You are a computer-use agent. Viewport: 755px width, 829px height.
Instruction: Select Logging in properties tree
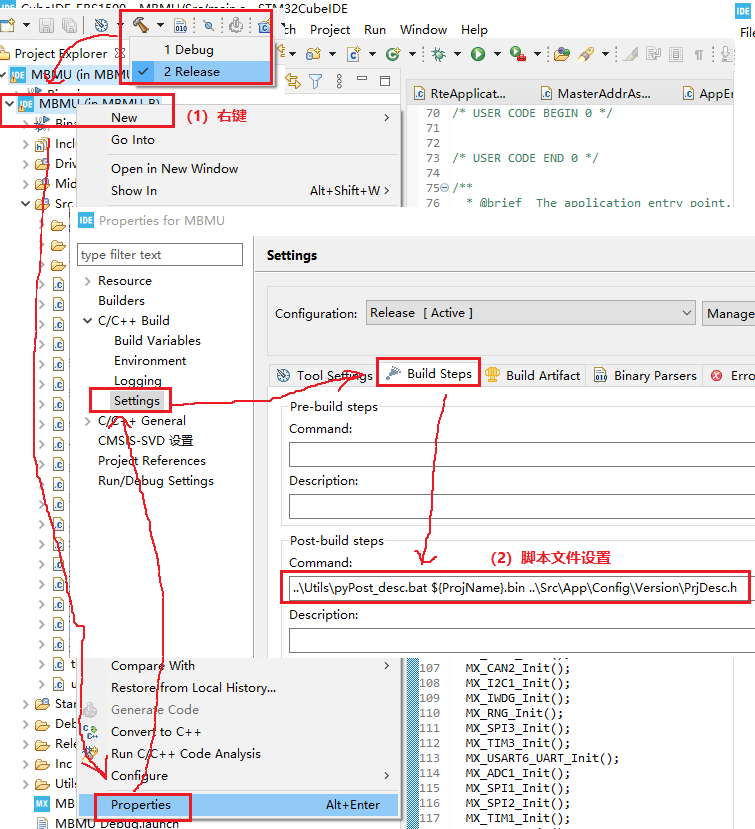137,381
